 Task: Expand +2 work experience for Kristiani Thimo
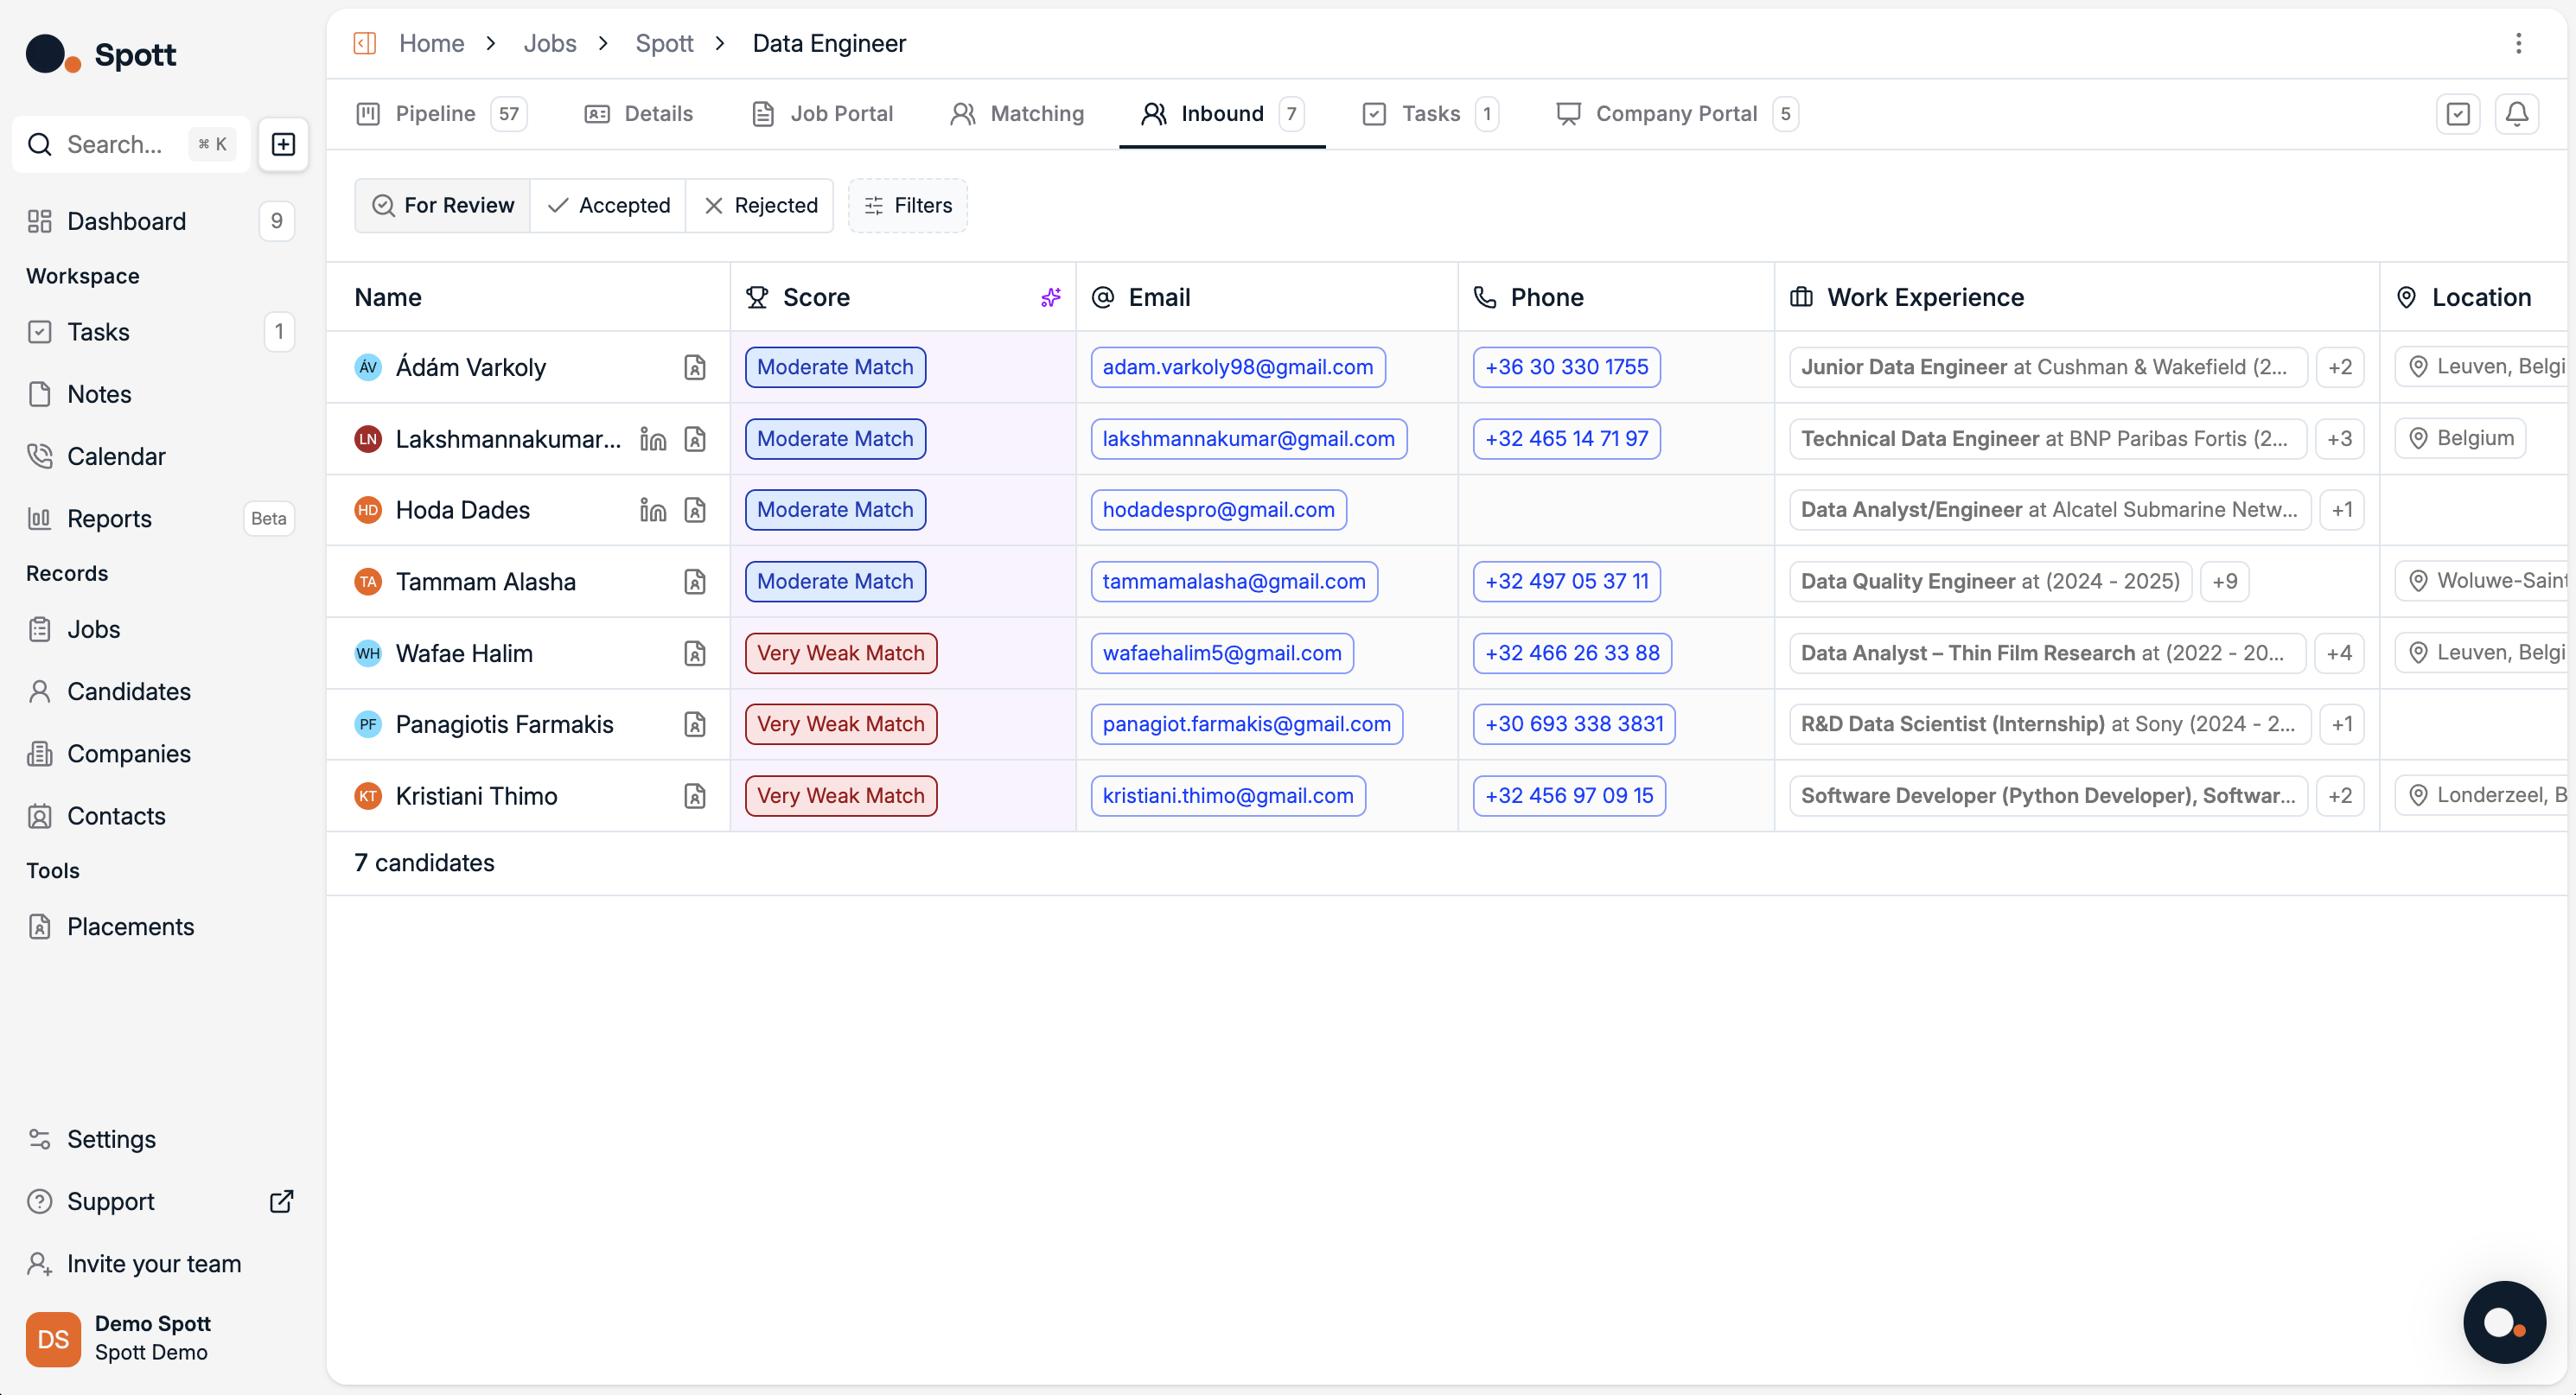click(2340, 796)
